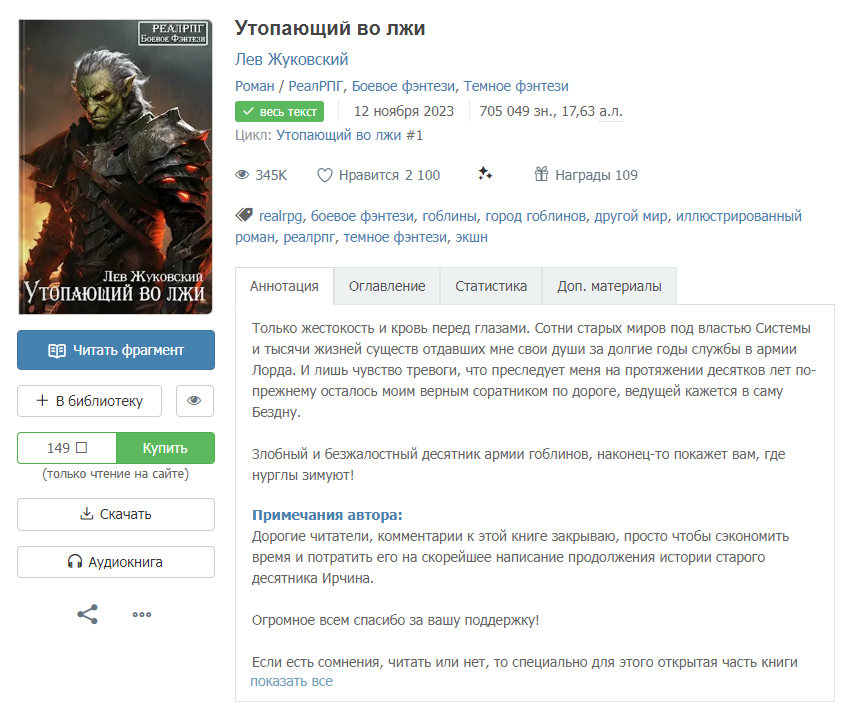The width and height of the screenshot is (845, 706).
Task: Click the Скачать download button
Action: [x=116, y=514]
